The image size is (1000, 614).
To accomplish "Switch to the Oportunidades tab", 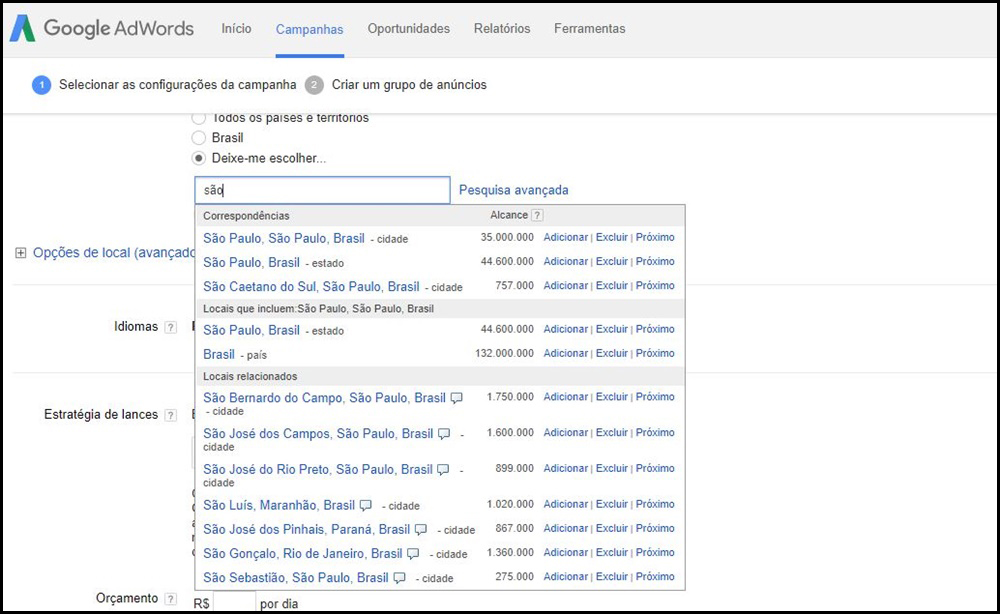I will pos(408,29).
